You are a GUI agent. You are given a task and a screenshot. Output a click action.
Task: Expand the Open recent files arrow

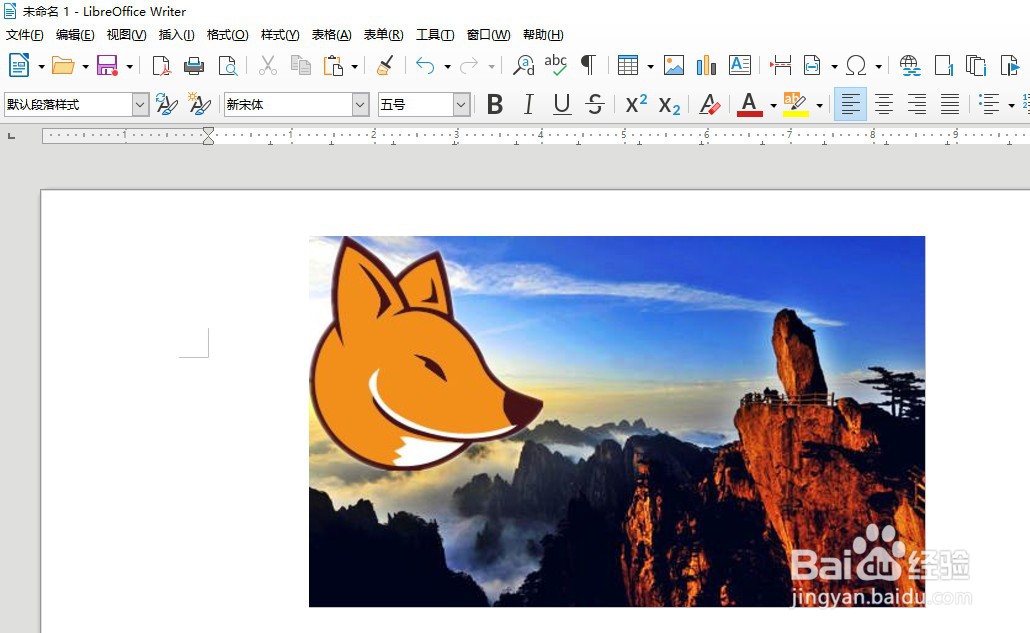click(x=85, y=66)
